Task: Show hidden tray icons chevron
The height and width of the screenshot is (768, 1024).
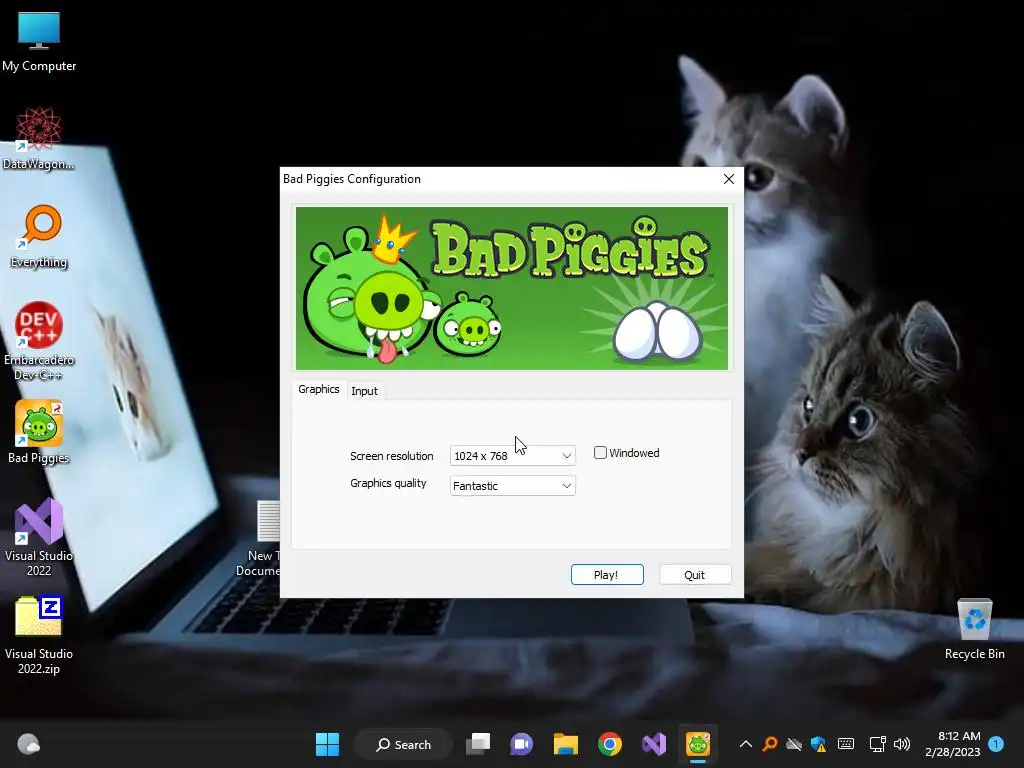Action: pos(746,744)
